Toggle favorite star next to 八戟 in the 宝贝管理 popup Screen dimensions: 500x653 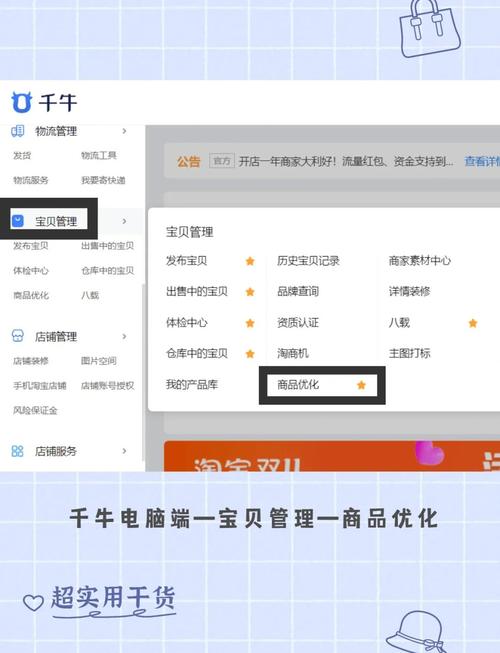click(x=473, y=323)
